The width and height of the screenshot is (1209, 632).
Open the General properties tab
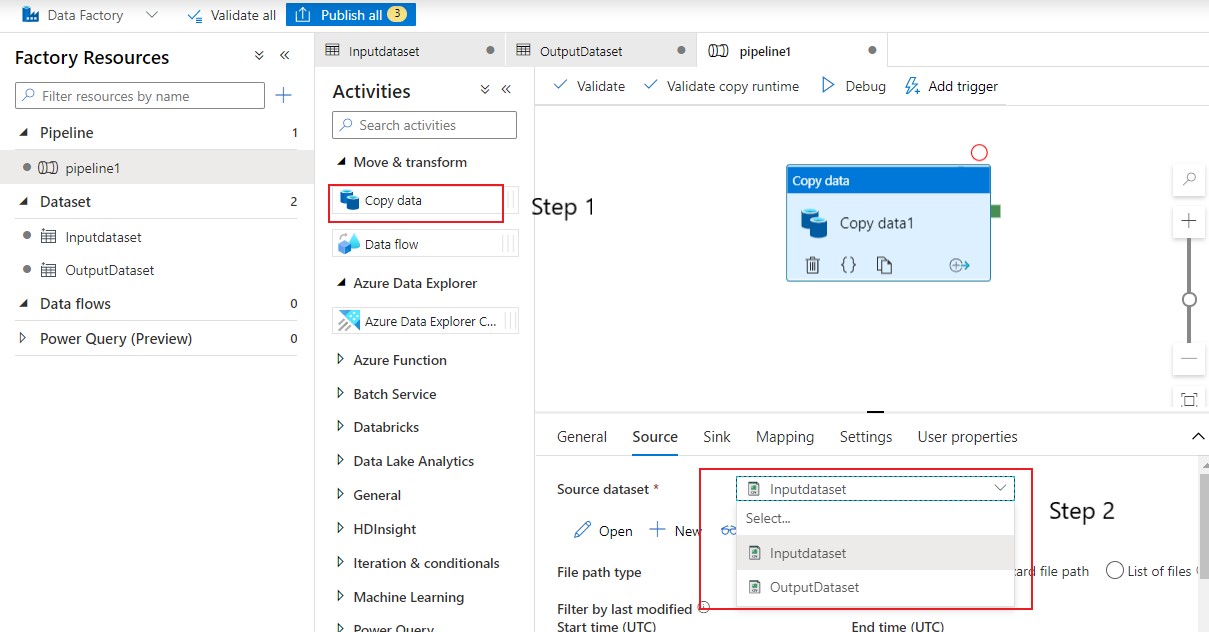click(582, 437)
